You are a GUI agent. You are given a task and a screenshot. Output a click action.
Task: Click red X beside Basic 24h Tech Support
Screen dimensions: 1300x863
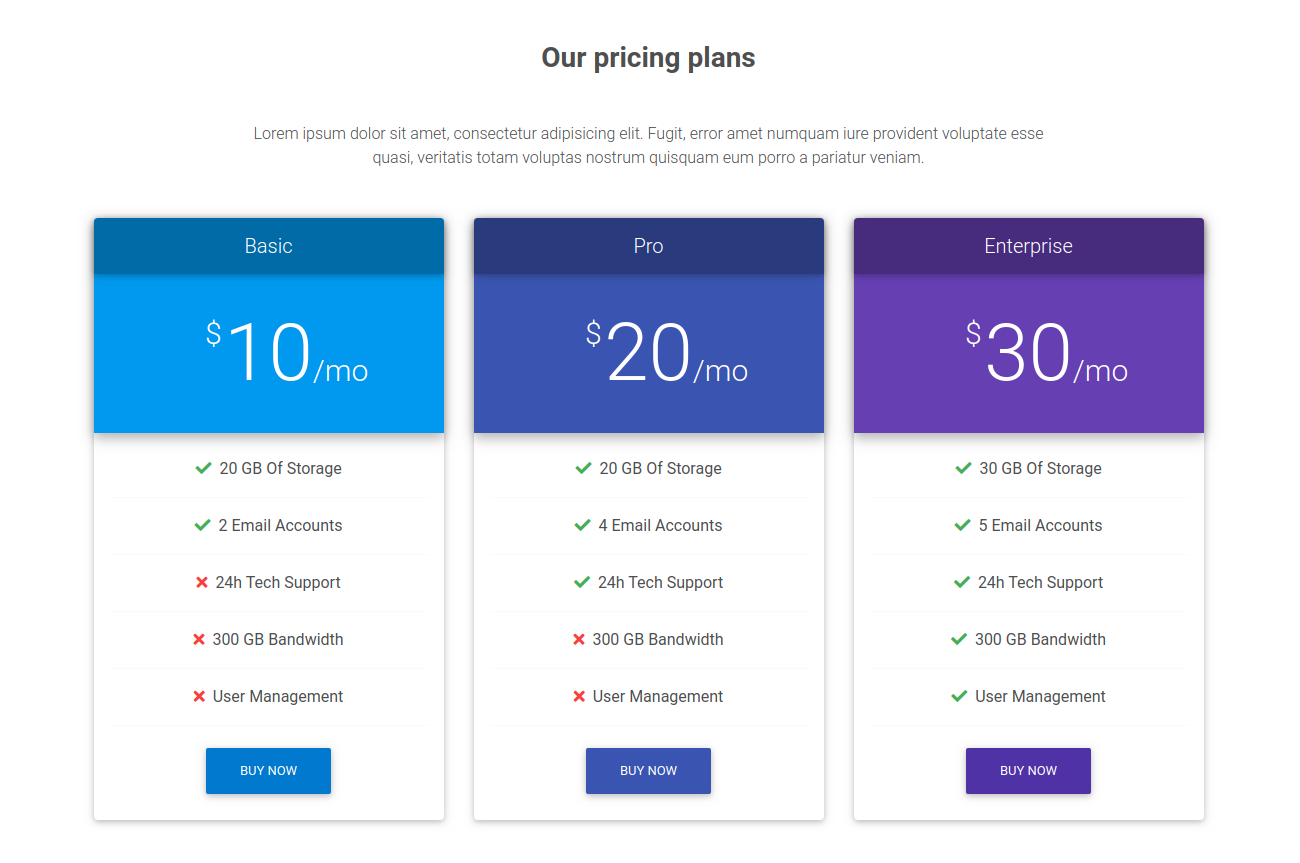click(x=202, y=582)
